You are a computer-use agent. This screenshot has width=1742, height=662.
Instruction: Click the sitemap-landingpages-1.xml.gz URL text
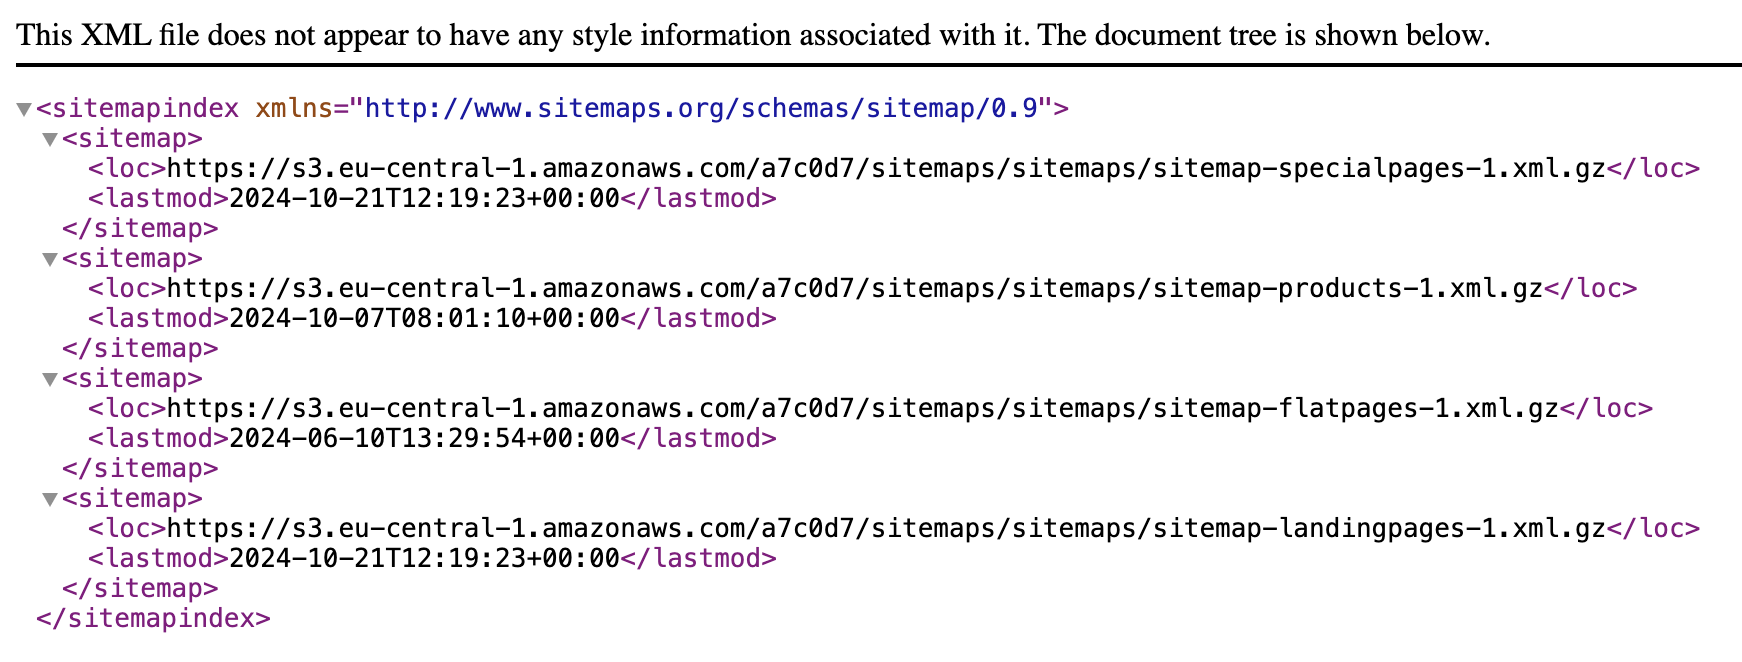[x=885, y=528]
